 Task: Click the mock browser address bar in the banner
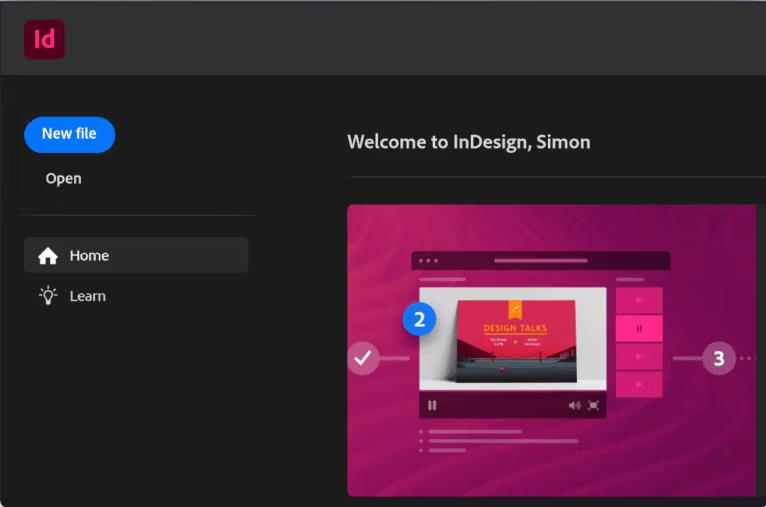(540, 261)
